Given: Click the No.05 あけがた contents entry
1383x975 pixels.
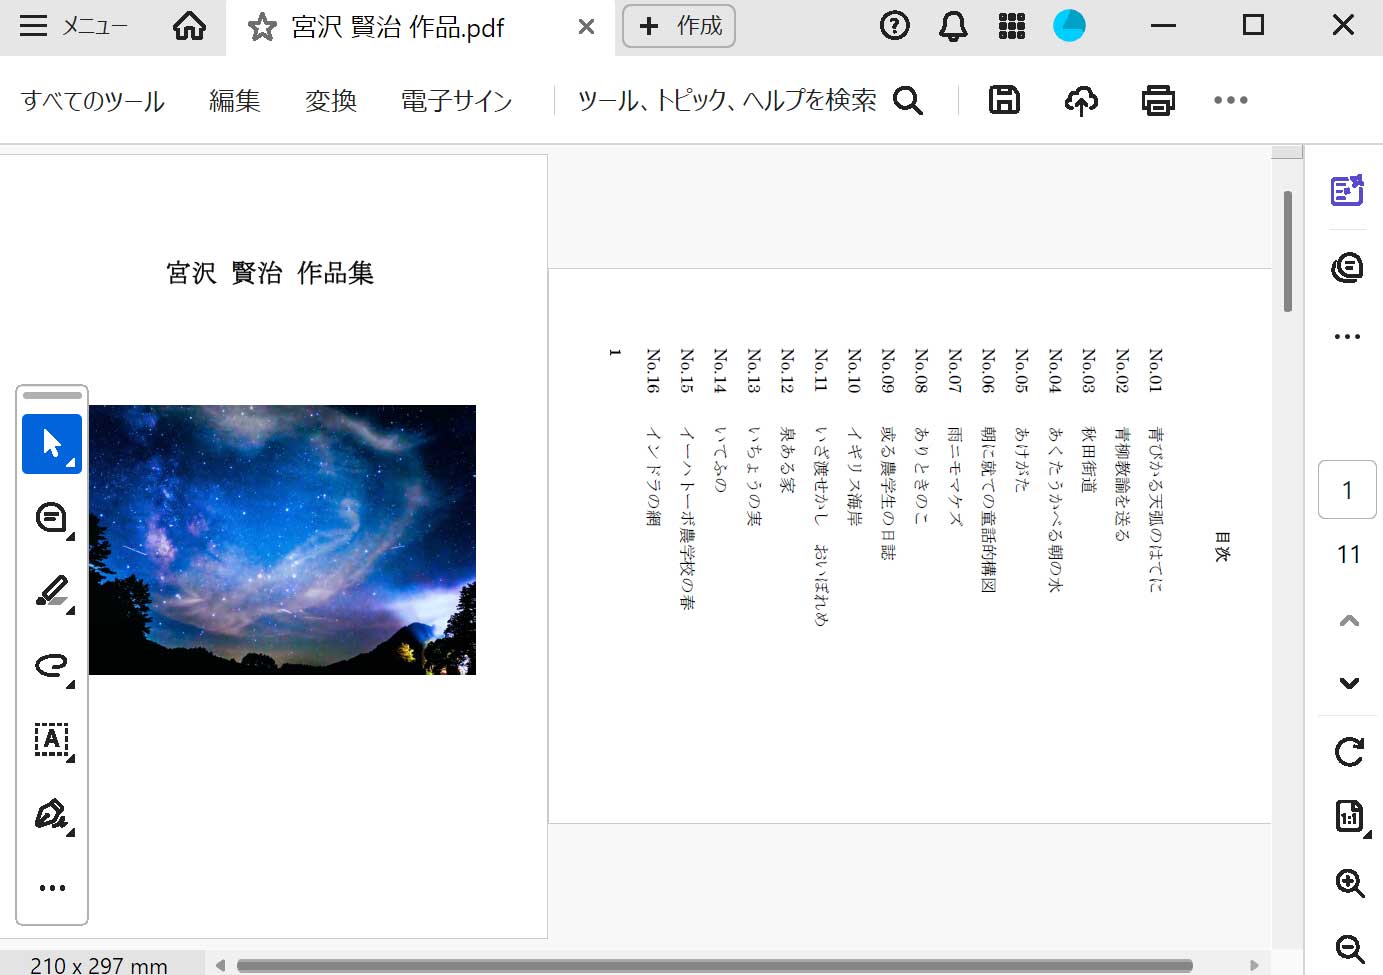Looking at the screenshot, I should click(1022, 420).
